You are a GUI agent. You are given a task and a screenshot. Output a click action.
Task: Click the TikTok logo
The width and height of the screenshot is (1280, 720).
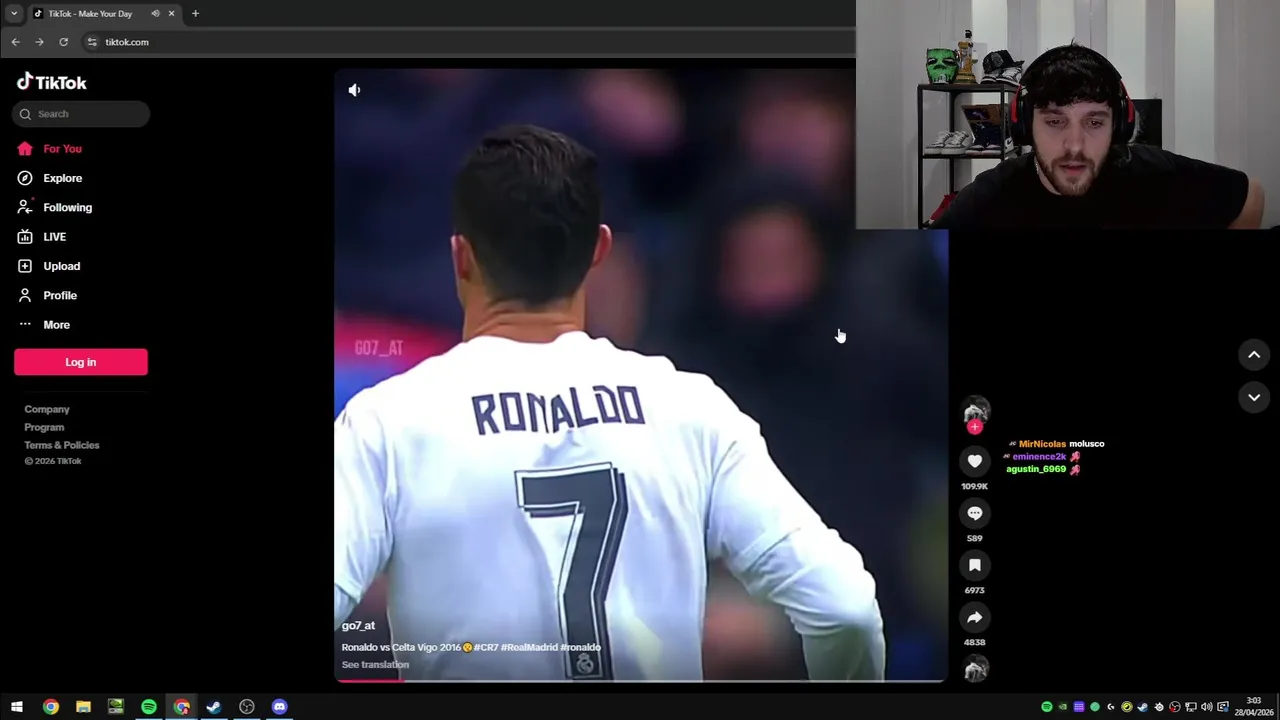(x=52, y=82)
